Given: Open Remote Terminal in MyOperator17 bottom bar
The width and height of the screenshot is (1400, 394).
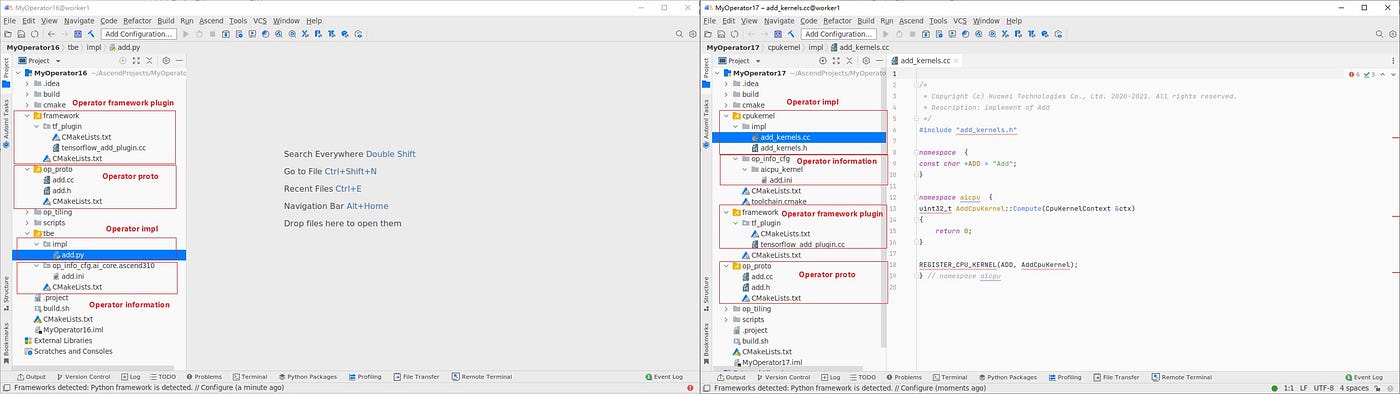Looking at the screenshot, I should pos(1181,377).
